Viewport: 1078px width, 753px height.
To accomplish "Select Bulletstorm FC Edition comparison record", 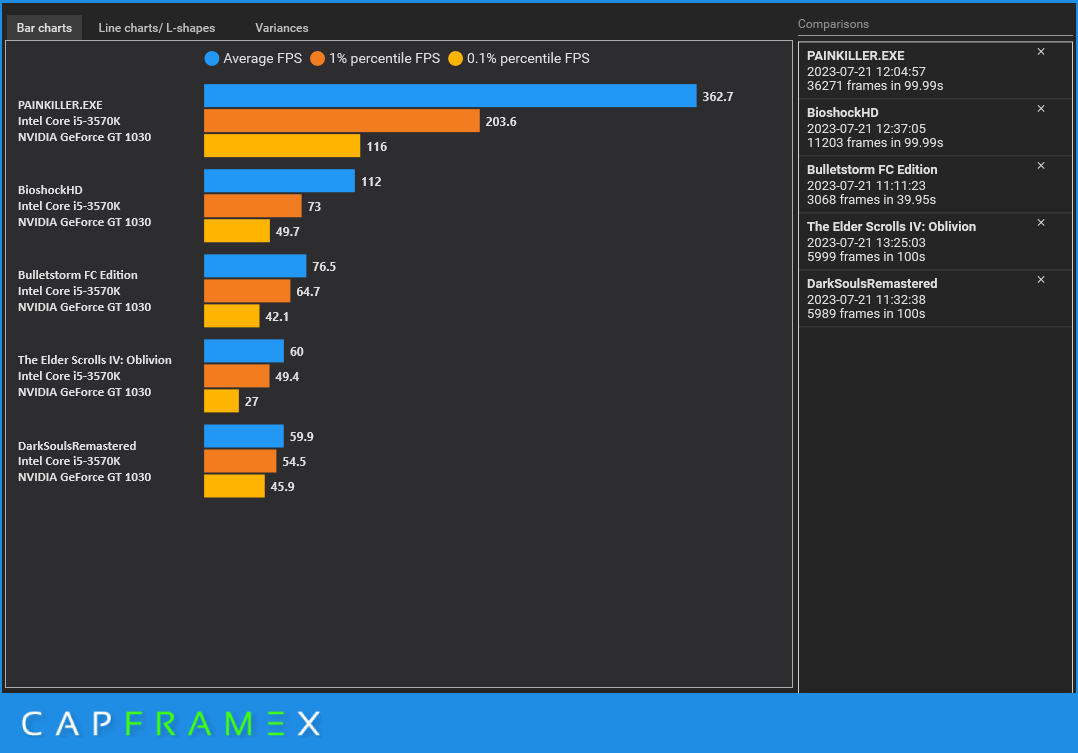I will (x=935, y=184).
